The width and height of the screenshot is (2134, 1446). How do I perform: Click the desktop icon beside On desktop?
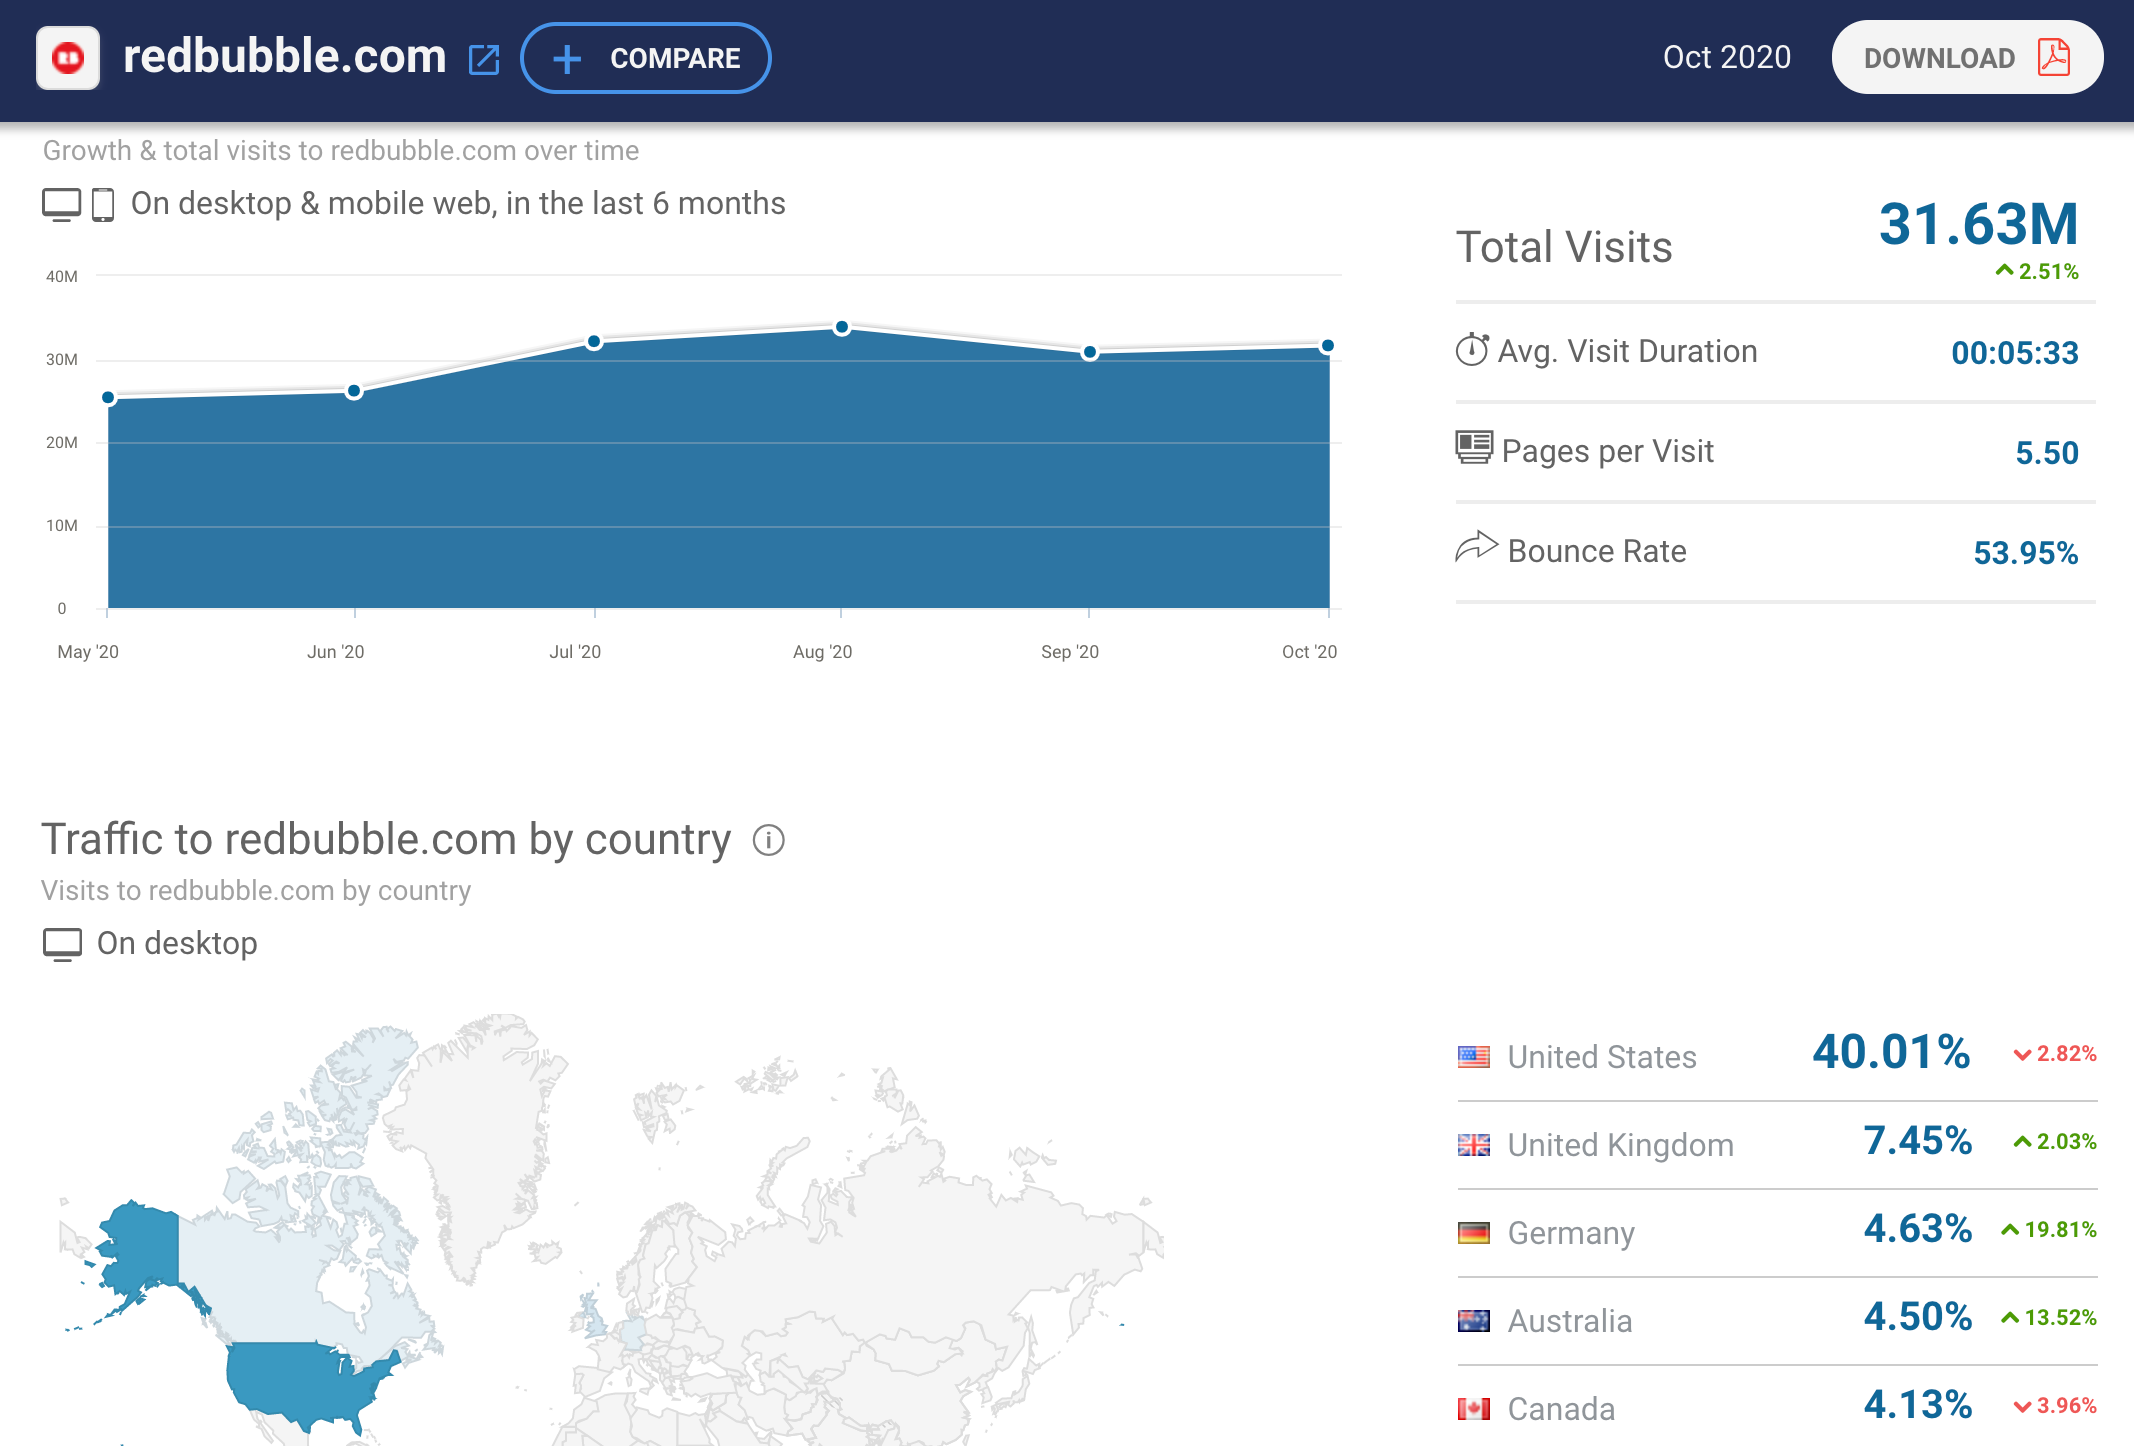62,944
